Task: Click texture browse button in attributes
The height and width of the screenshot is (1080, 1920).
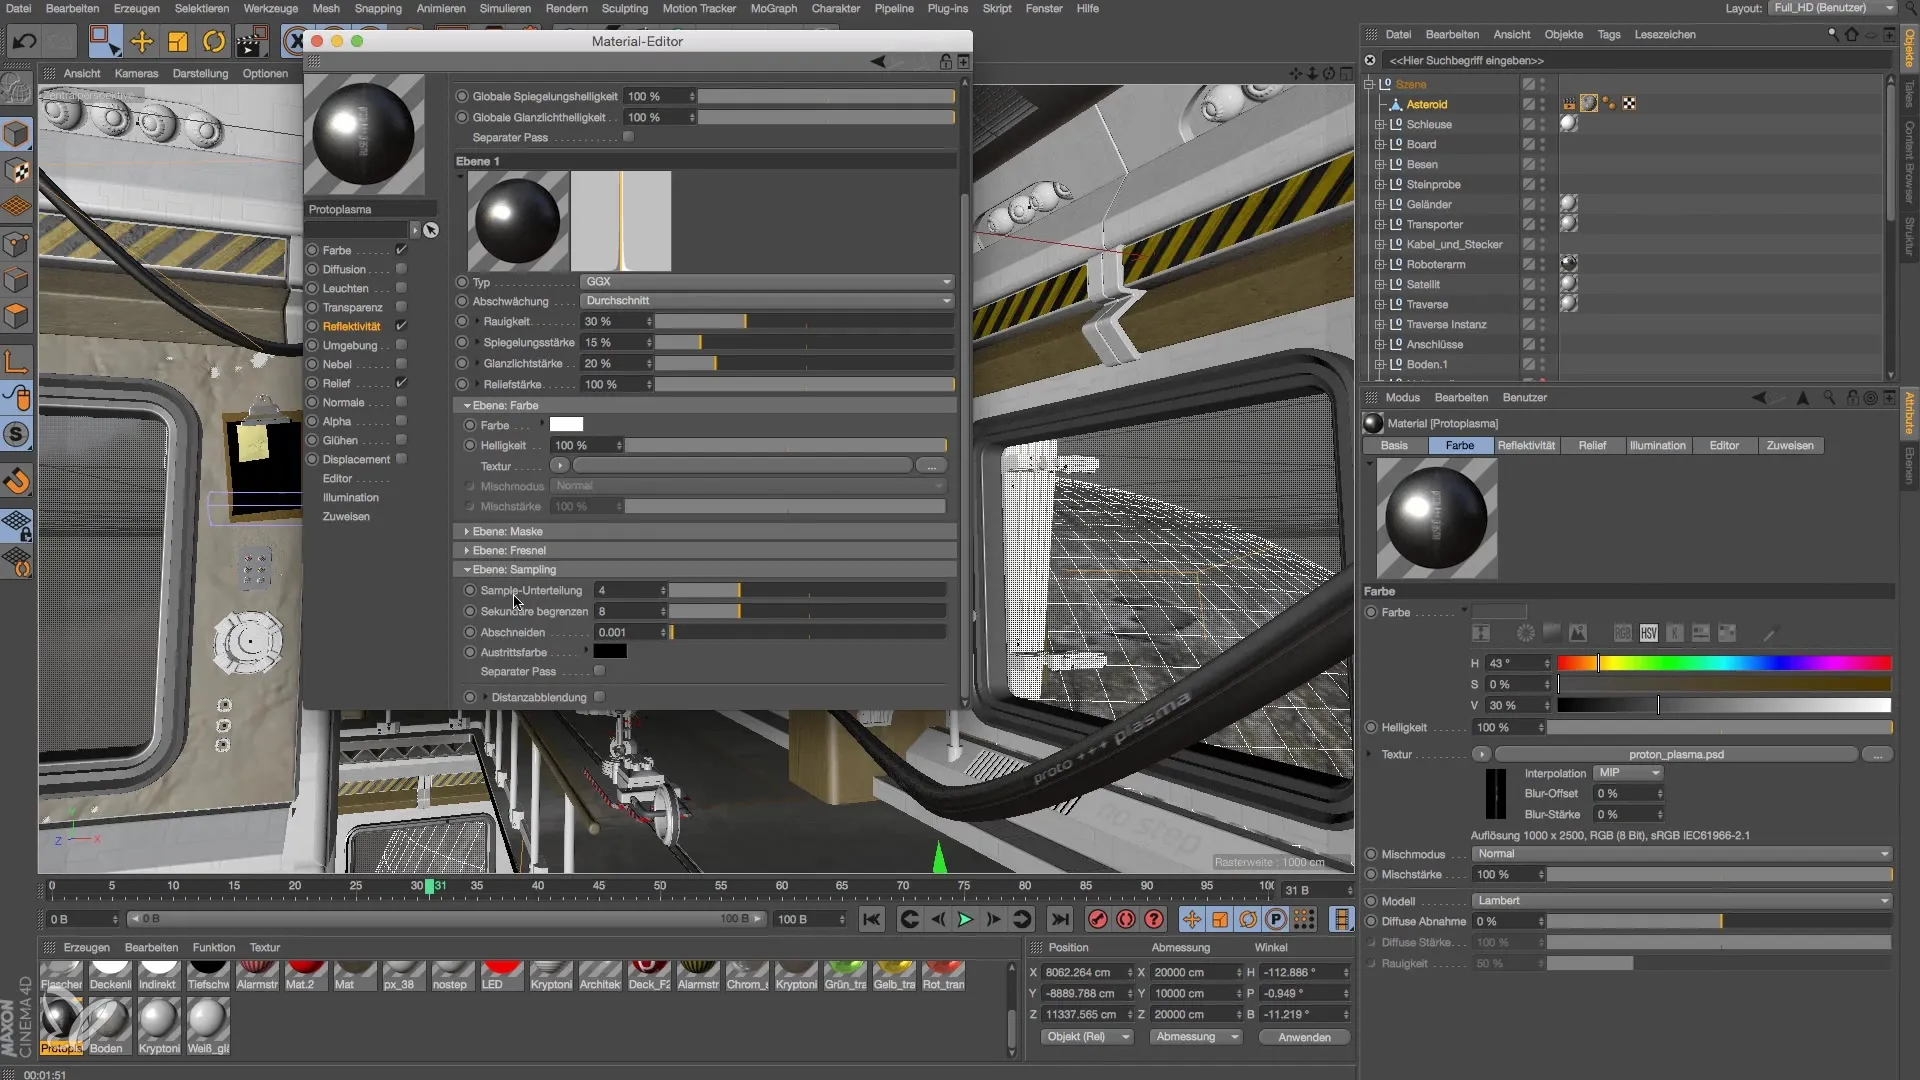Action: (1877, 755)
